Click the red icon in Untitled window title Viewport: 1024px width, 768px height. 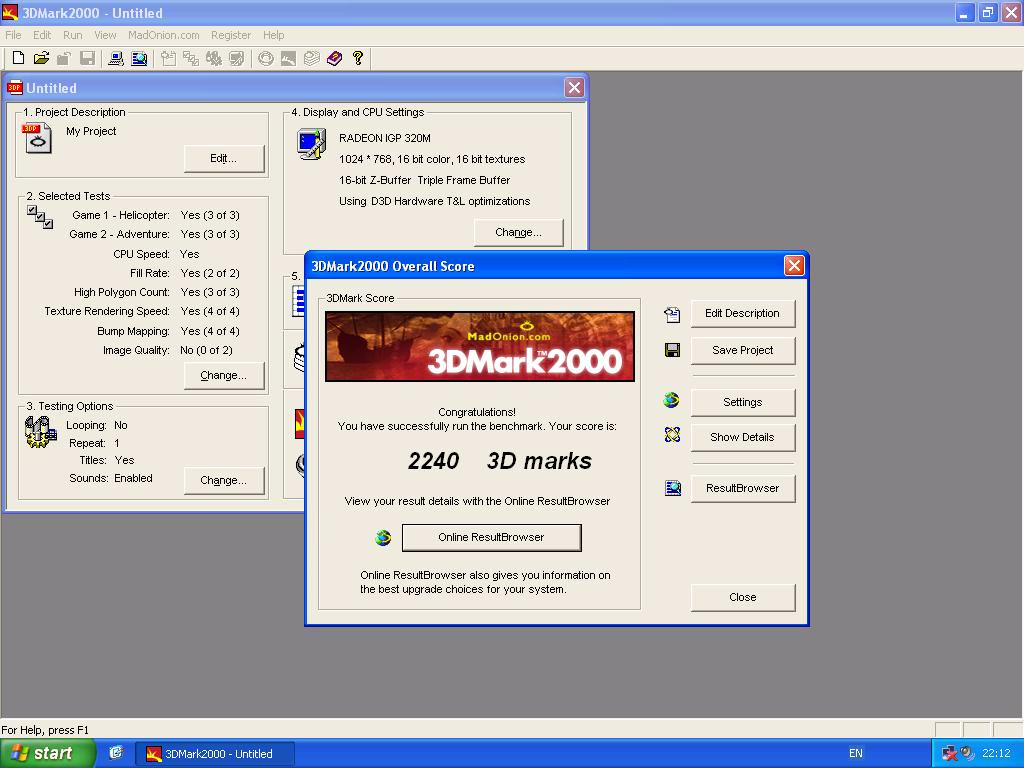tap(15, 88)
